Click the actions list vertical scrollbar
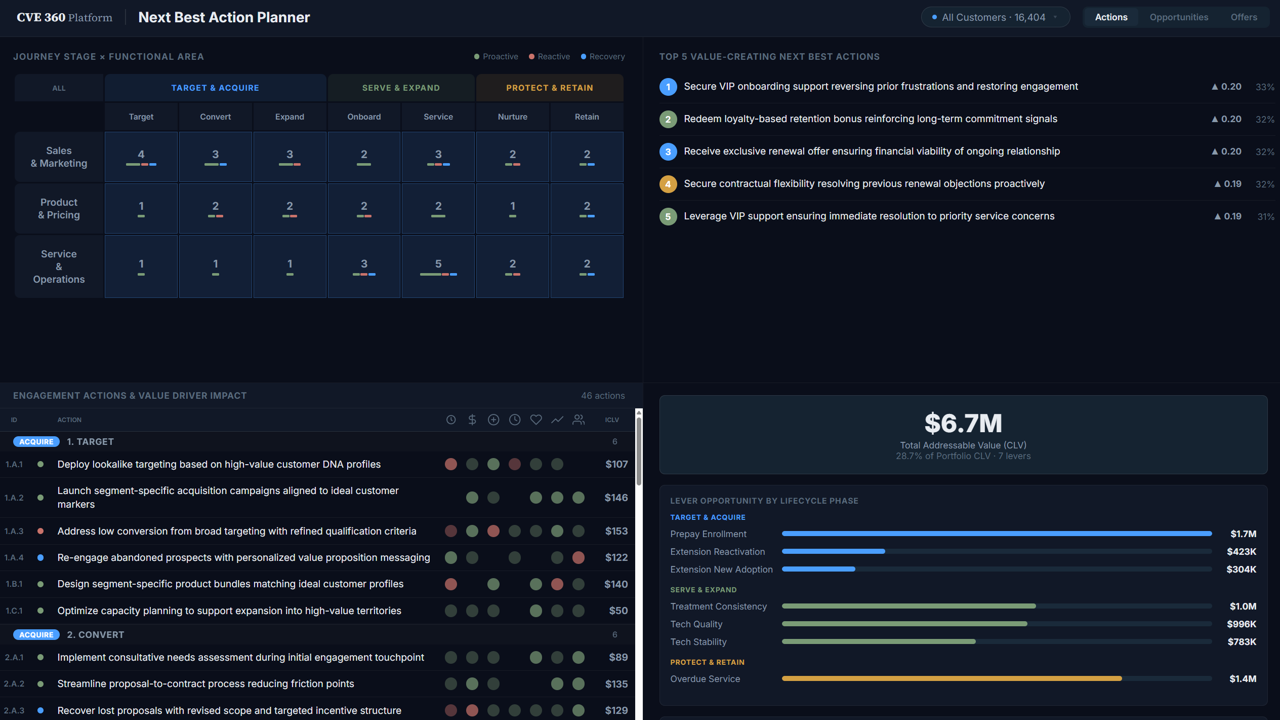The width and height of the screenshot is (1280, 720). [638, 450]
